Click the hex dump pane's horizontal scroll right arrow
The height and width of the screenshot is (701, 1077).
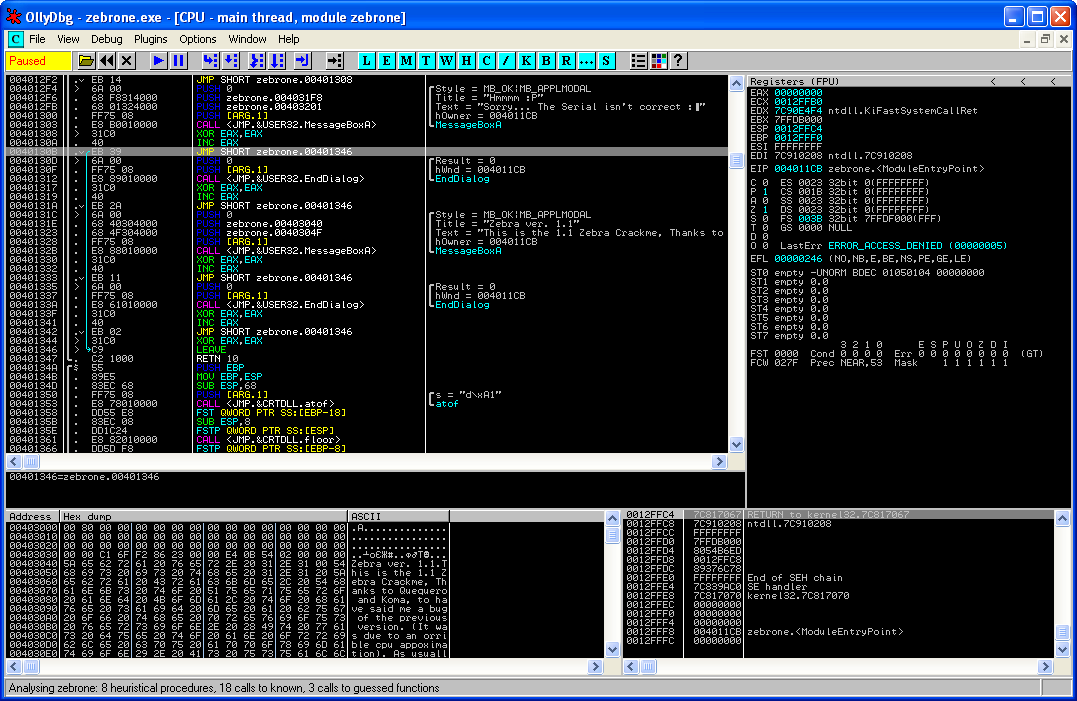[x=596, y=666]
